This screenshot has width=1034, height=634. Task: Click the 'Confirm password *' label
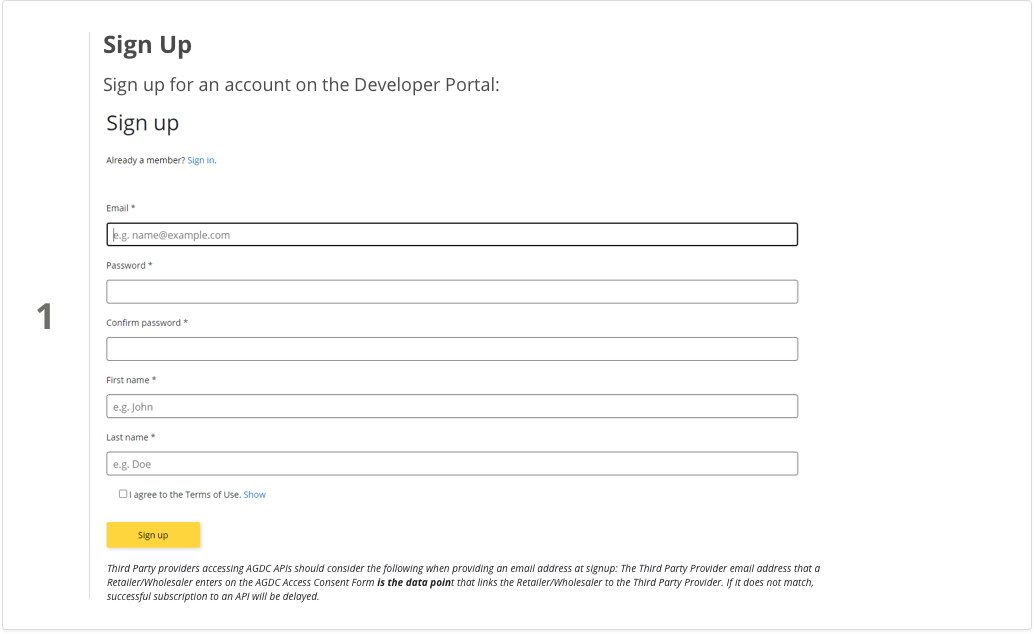click(x=147, y=323)
